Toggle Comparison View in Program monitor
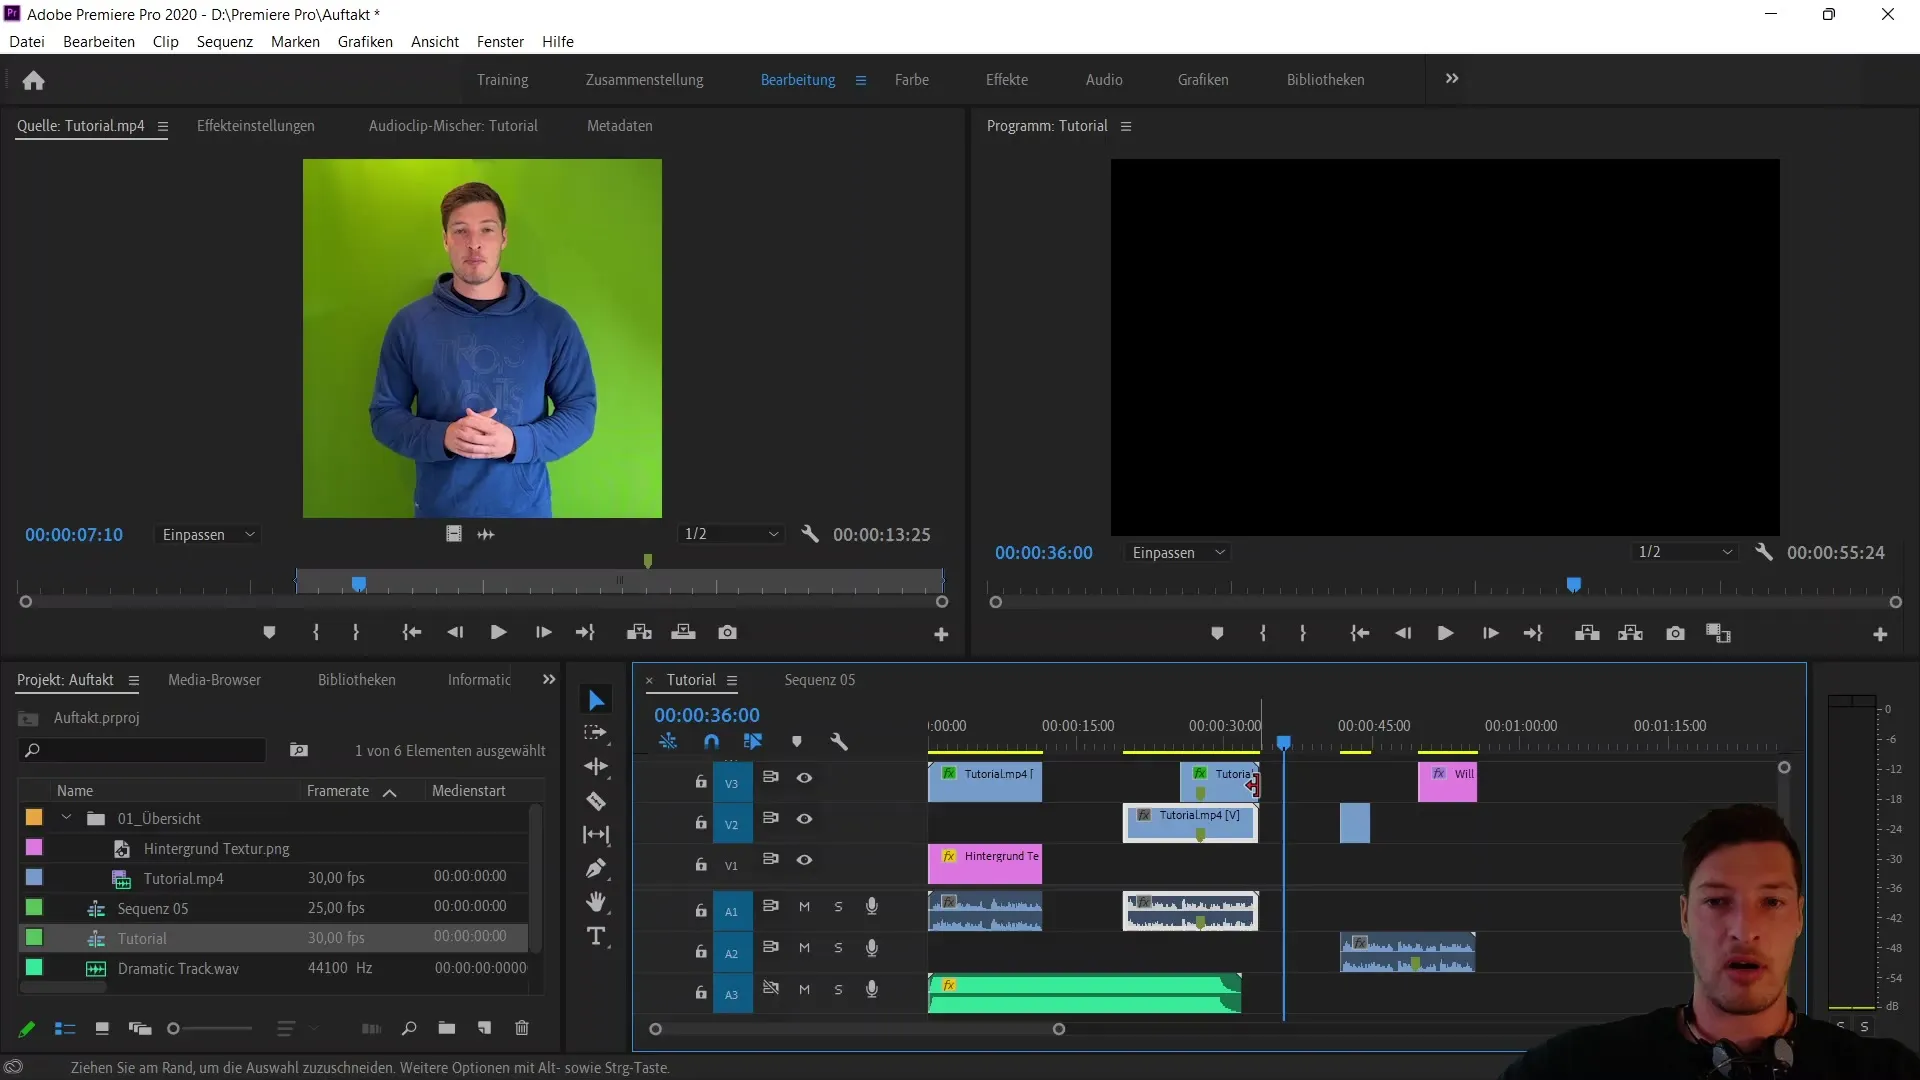Screen dimensions: 1920x1080 [1718, 633]
